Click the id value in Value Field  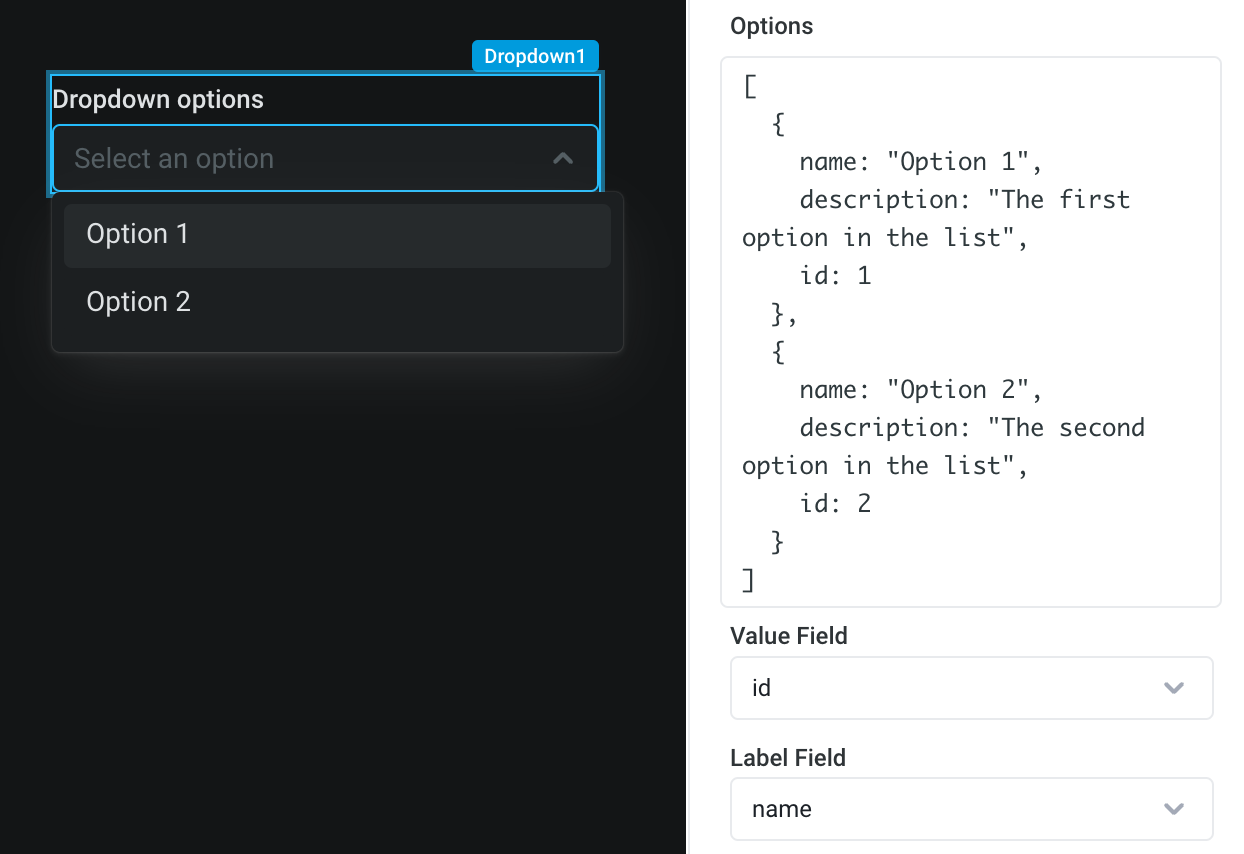[x=761, y=688]
